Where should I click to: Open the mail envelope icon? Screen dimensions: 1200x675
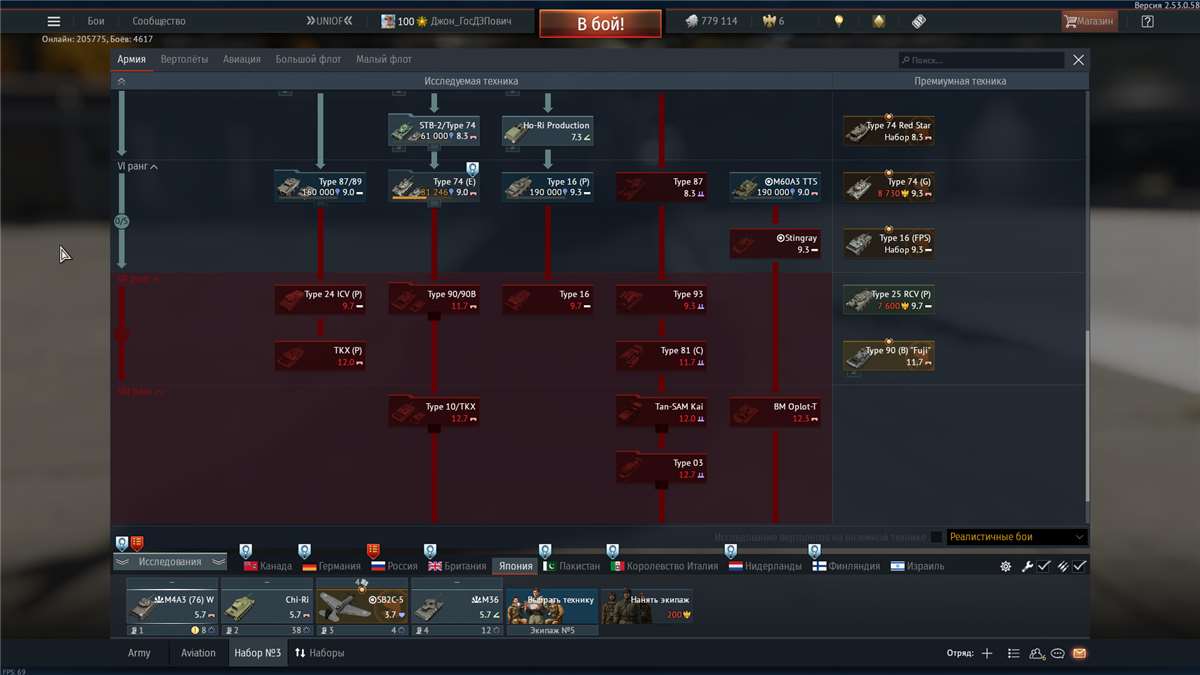coord(1079,653)
